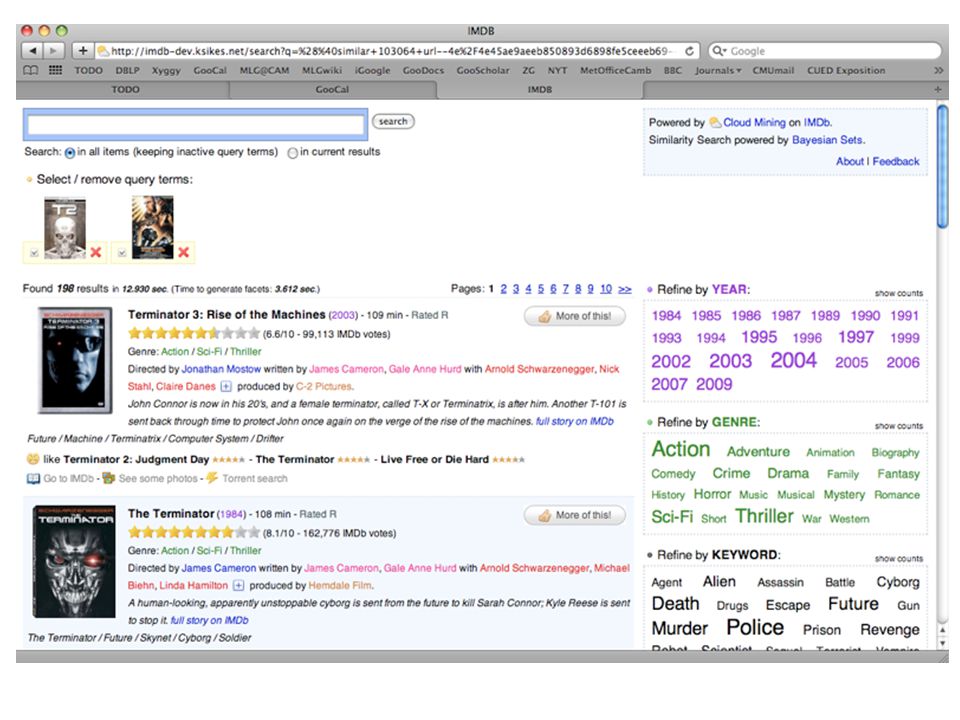Image resolution: width=960 pixels, height=720 pixels.
Task: Open Live Free or Die Hard similar title
Action: 434,459
